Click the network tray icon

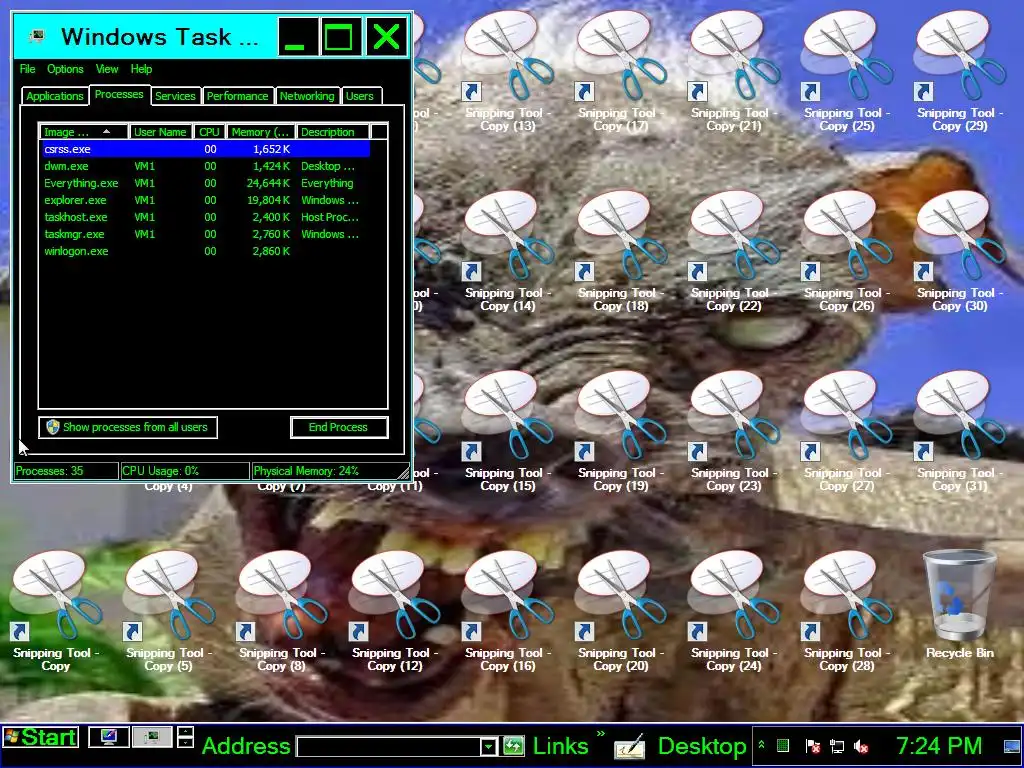pyautogui.click(x=837, y=746)
